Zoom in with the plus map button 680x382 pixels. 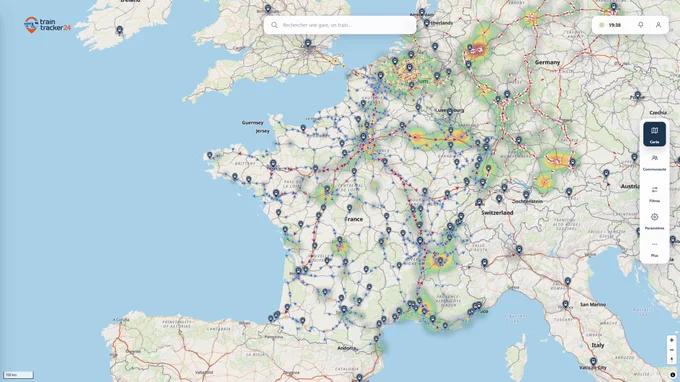671,340
